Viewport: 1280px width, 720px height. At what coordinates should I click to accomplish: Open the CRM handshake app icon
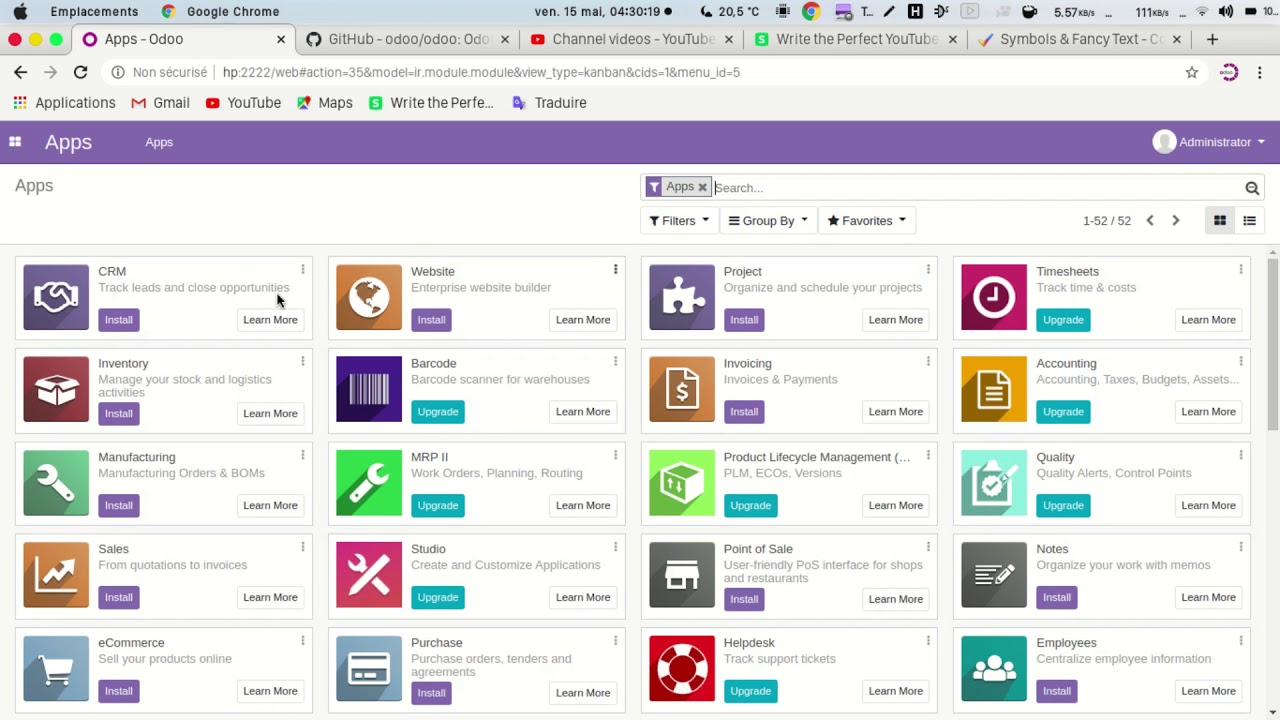56,297
